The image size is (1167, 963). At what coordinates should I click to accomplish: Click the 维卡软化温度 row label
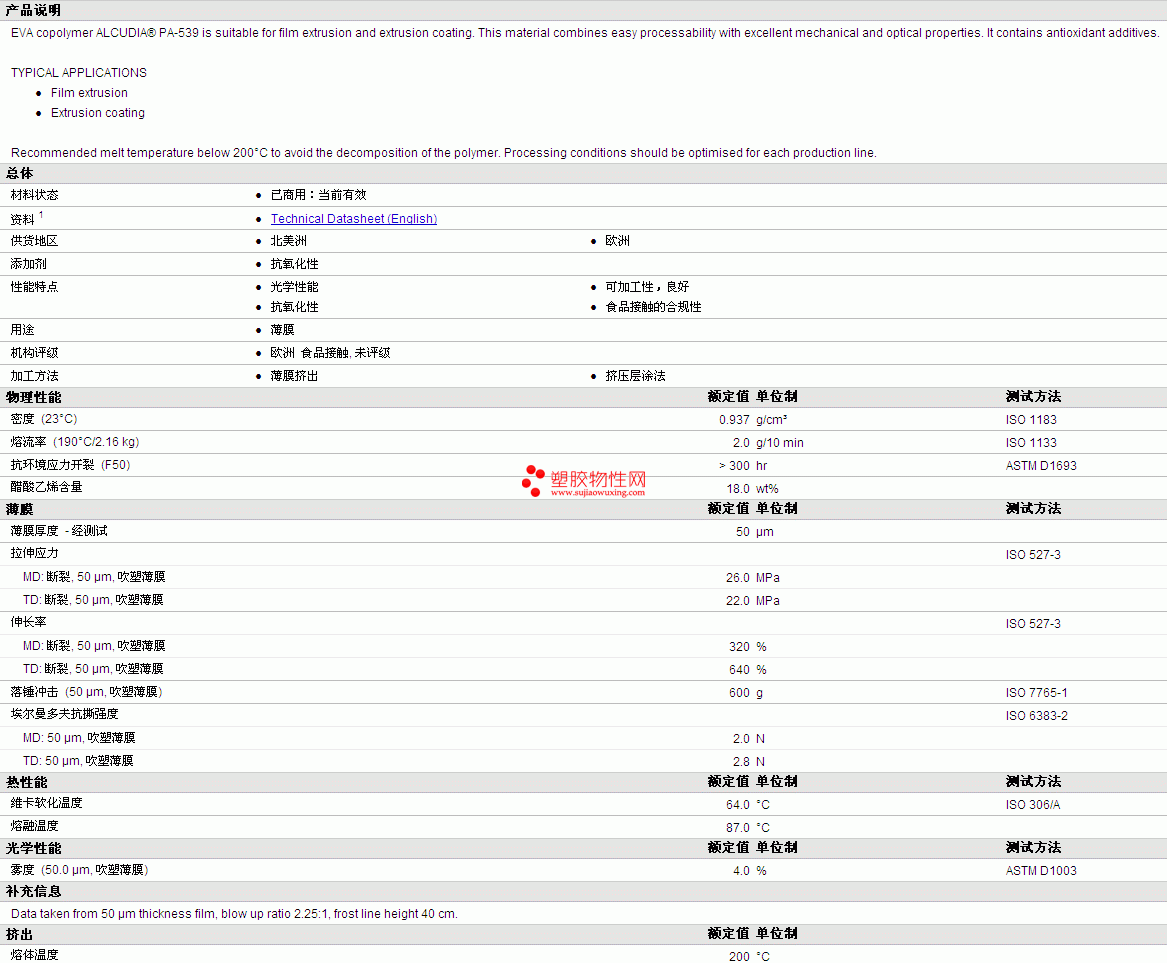tap(46, 804)
